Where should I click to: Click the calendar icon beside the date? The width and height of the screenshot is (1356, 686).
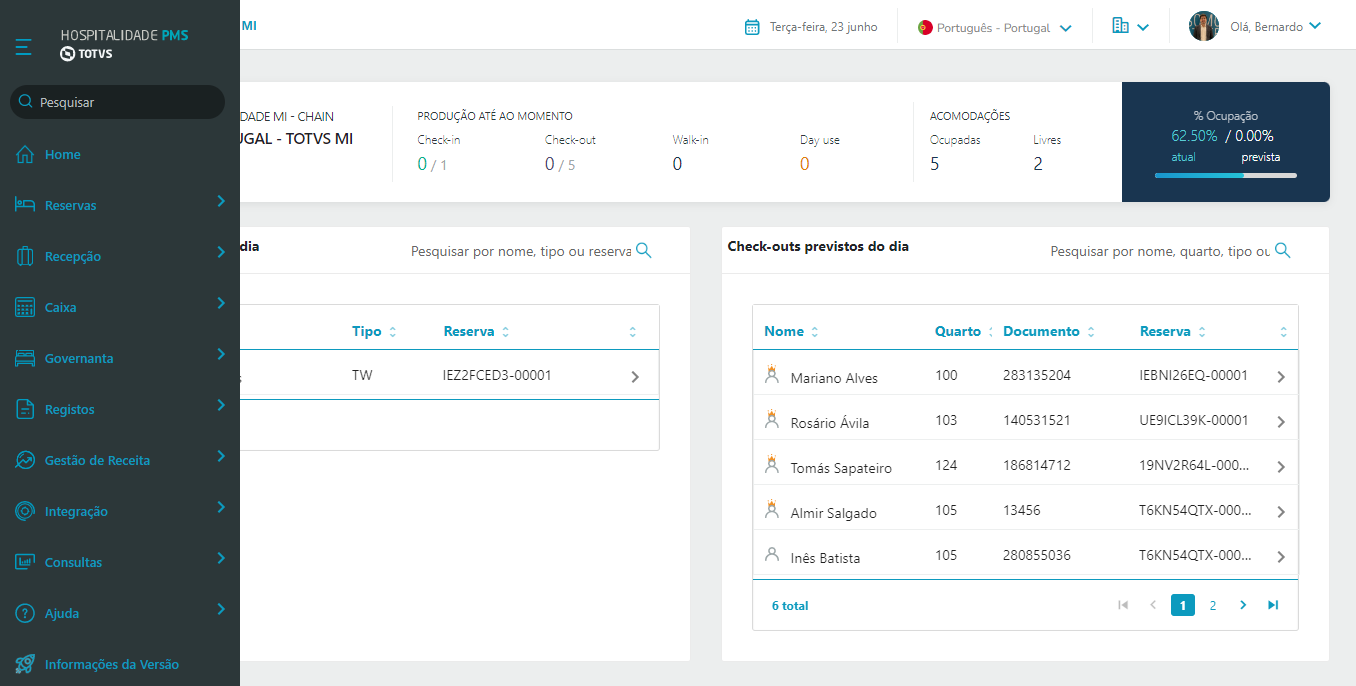(752, 27)
